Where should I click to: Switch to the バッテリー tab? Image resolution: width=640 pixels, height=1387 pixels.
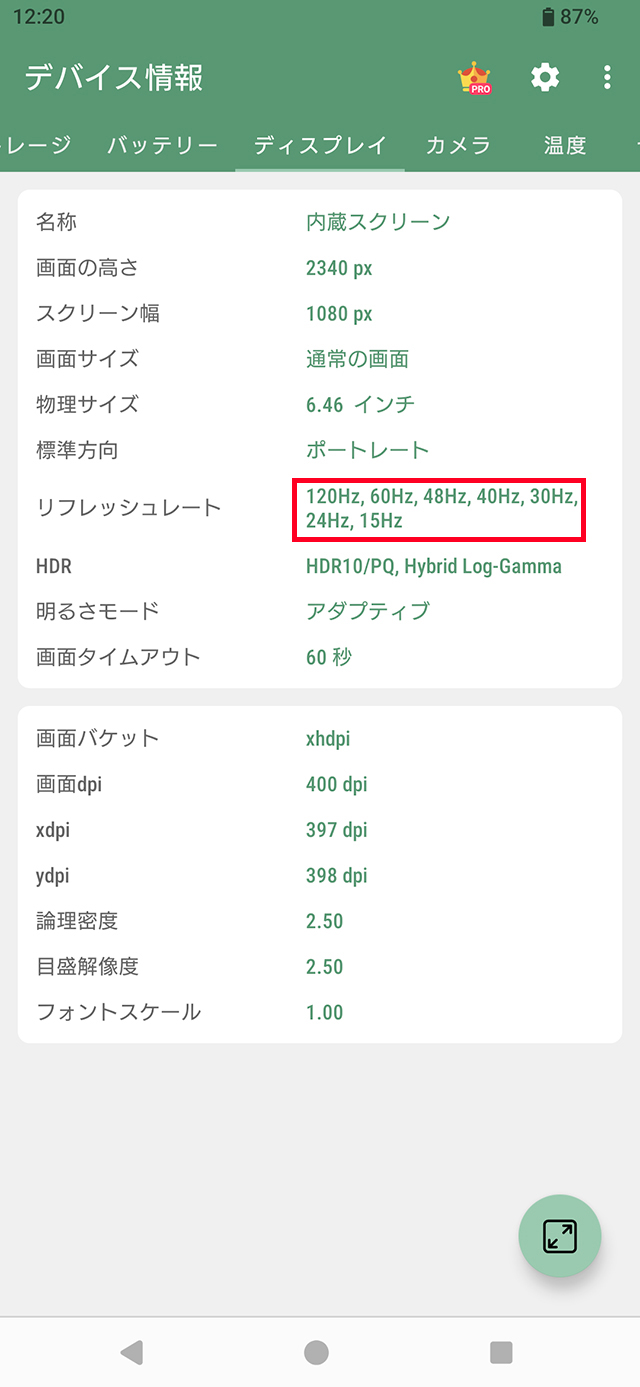coord(162,146)
